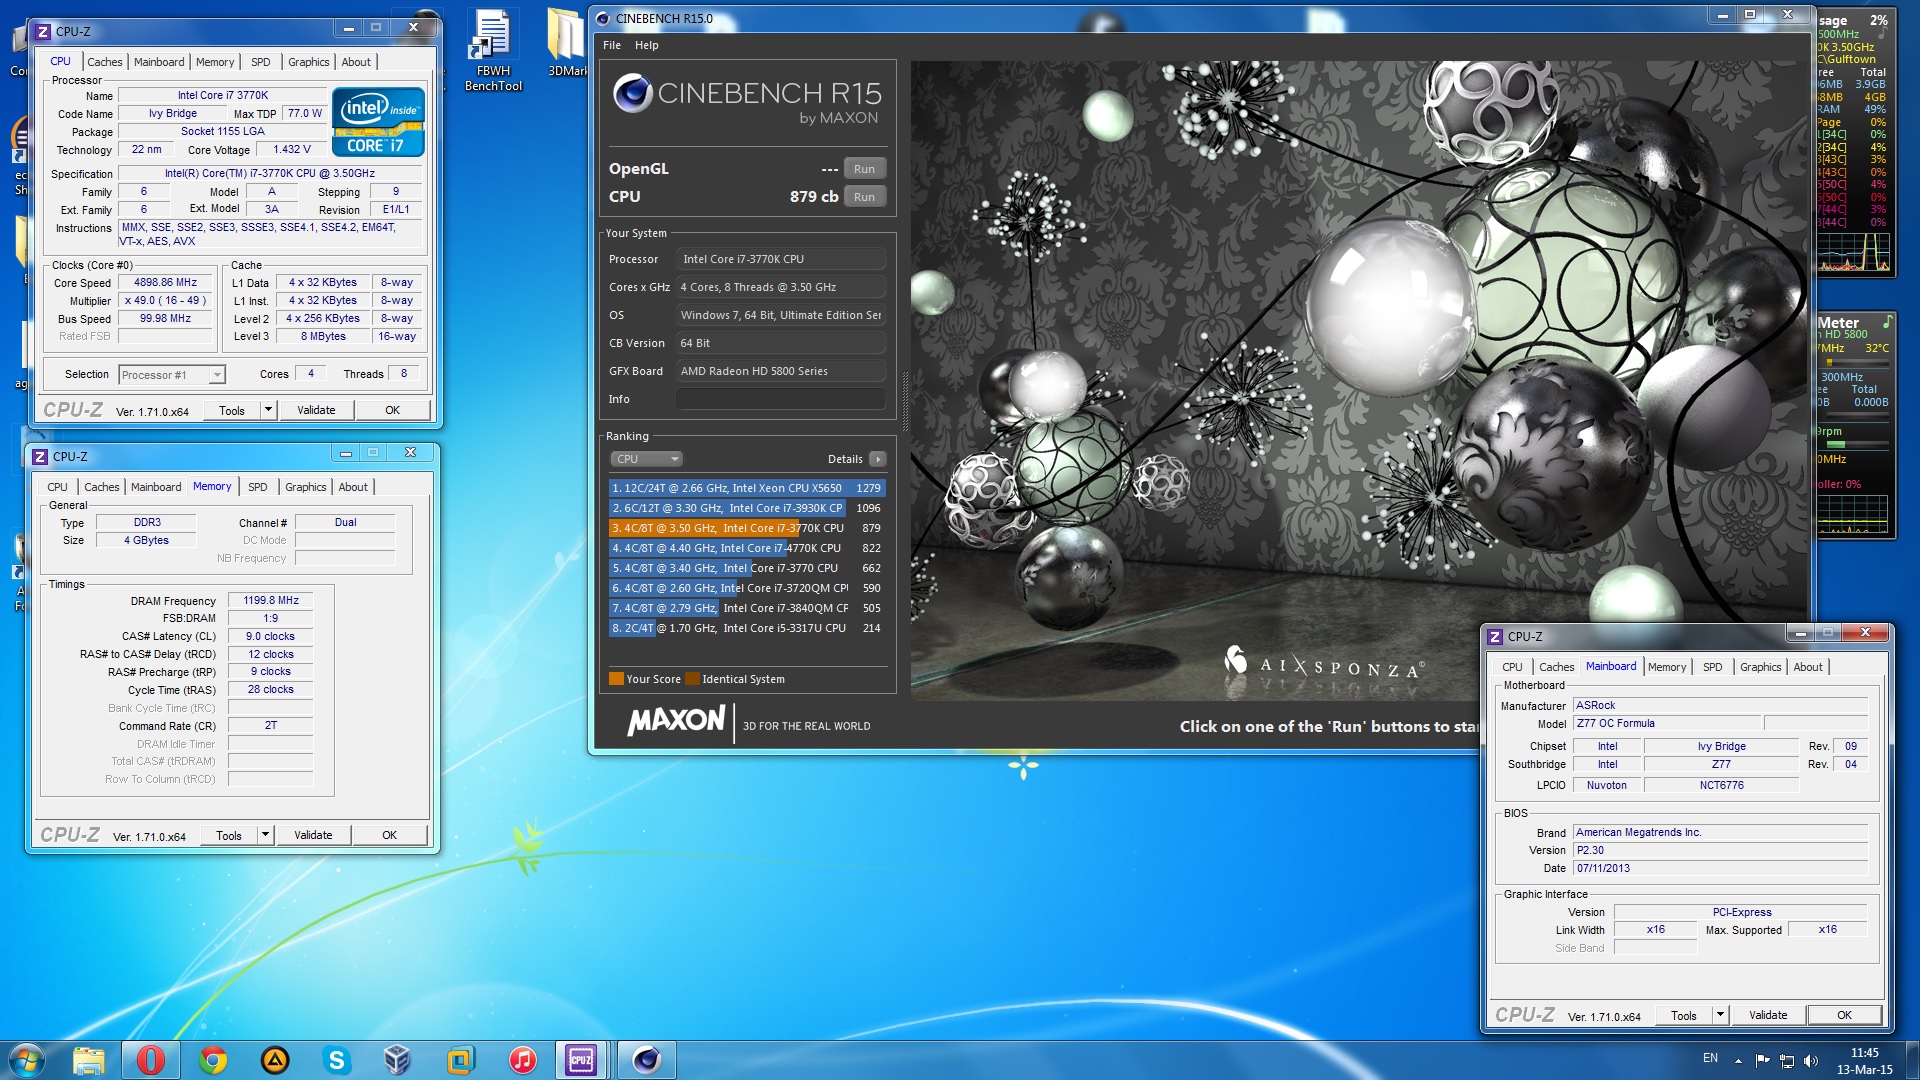Click Tools button in Mainboard CPU-Z window
1920x1080 pixels.
pyautogui.click(x=1684, y=1015)
